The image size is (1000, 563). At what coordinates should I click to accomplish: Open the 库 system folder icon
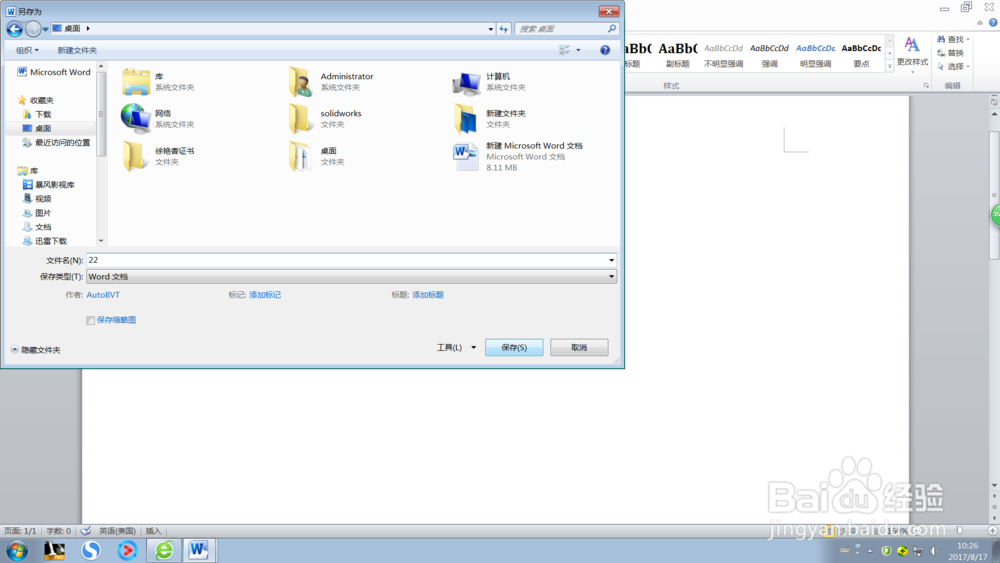(136, 82)
